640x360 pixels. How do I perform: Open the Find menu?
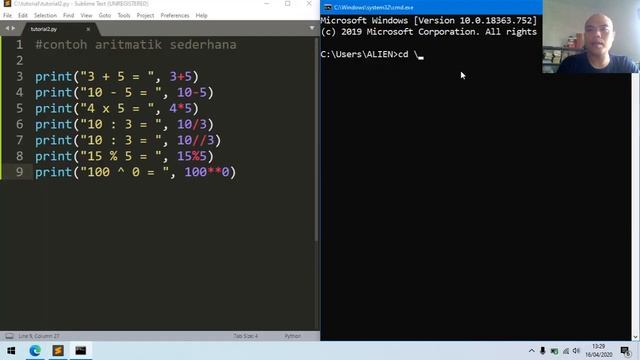click(69, 16)
